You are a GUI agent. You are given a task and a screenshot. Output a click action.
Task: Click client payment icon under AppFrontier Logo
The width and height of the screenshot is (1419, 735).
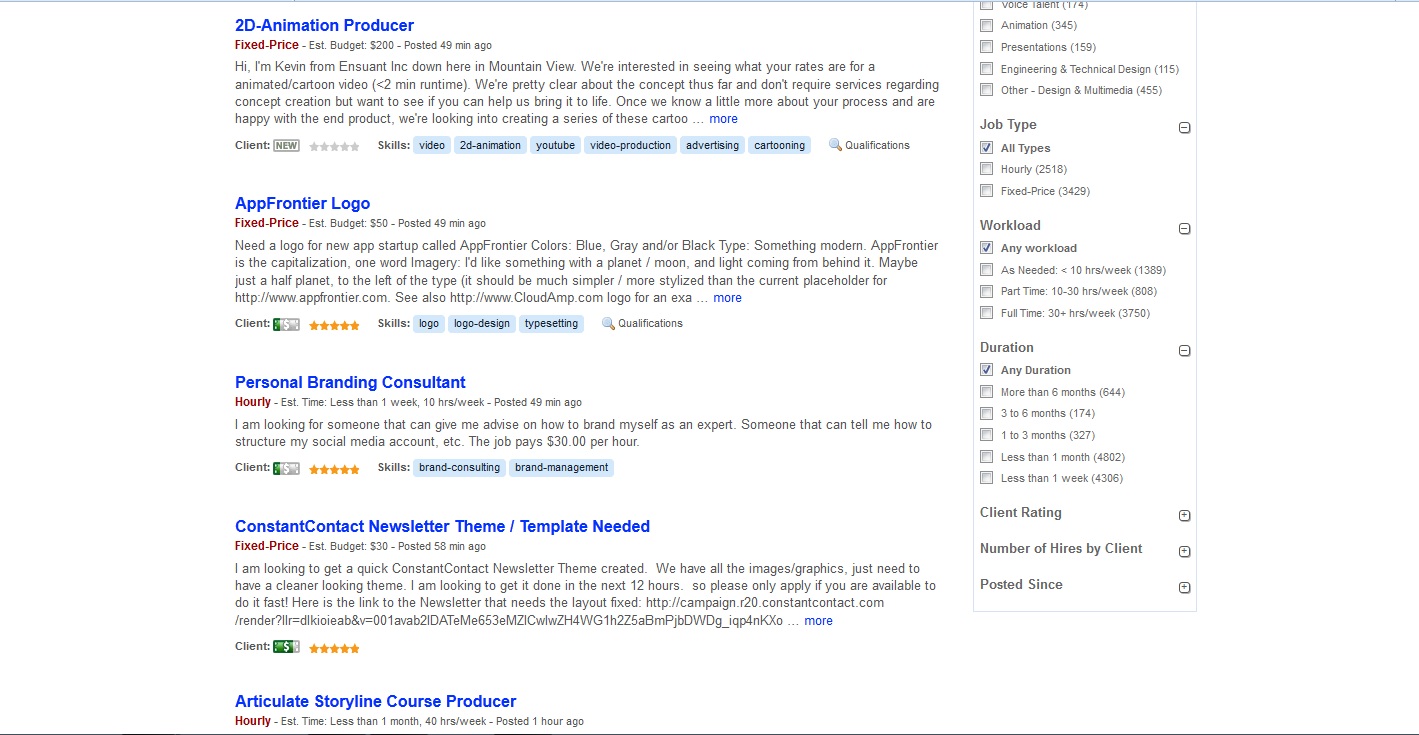pos(286,324)
